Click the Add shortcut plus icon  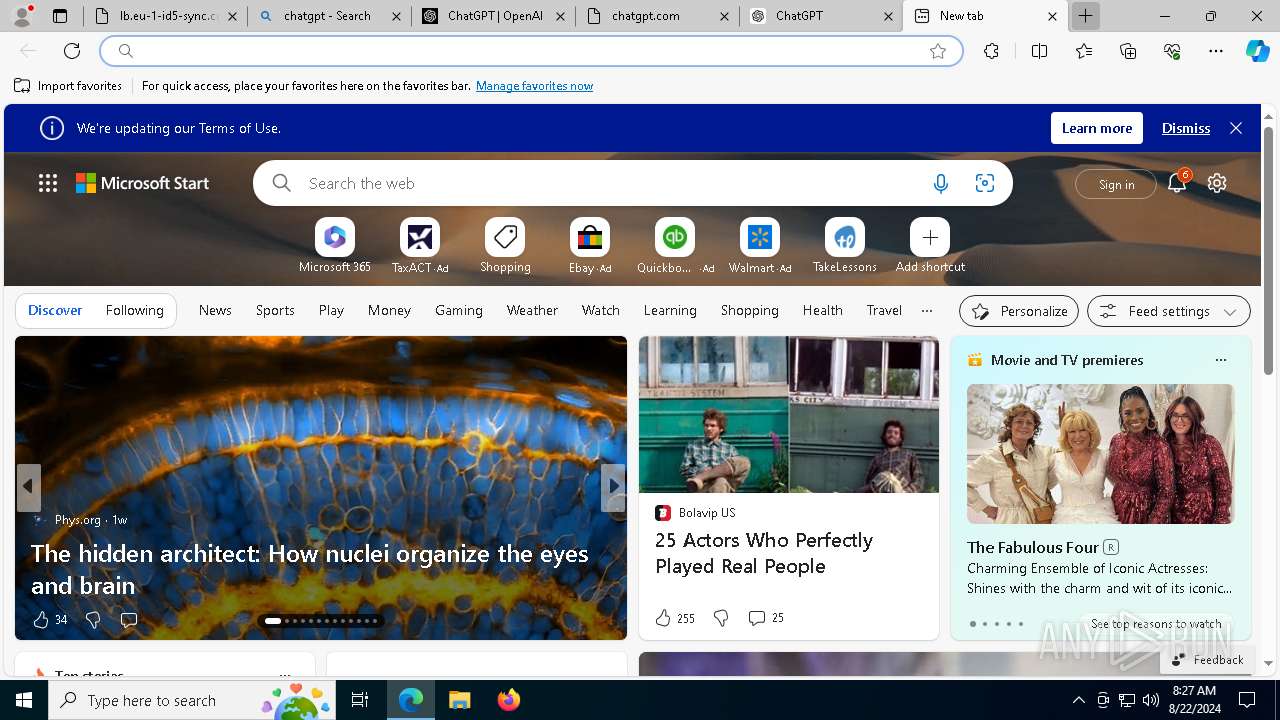(930, 238)
